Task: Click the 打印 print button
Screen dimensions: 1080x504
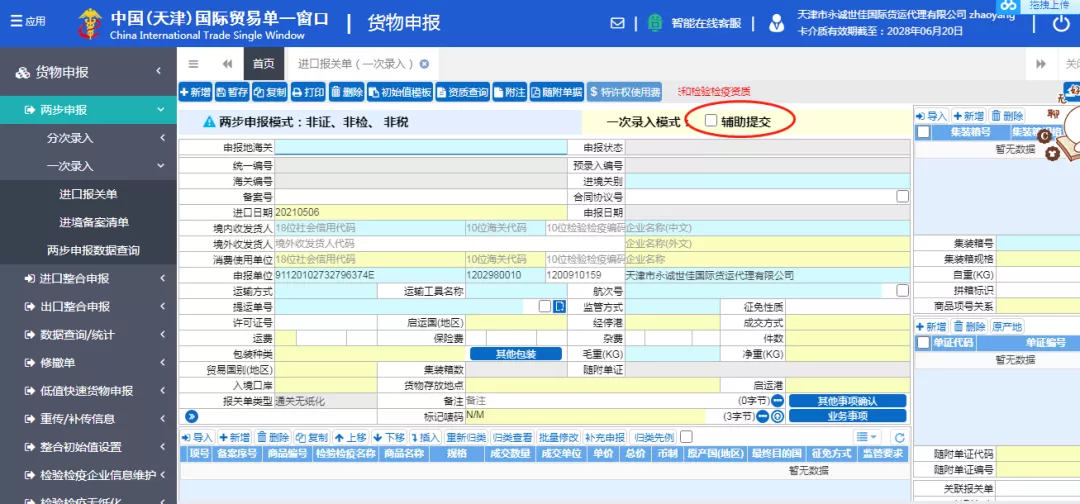Action: click(307, 92)
